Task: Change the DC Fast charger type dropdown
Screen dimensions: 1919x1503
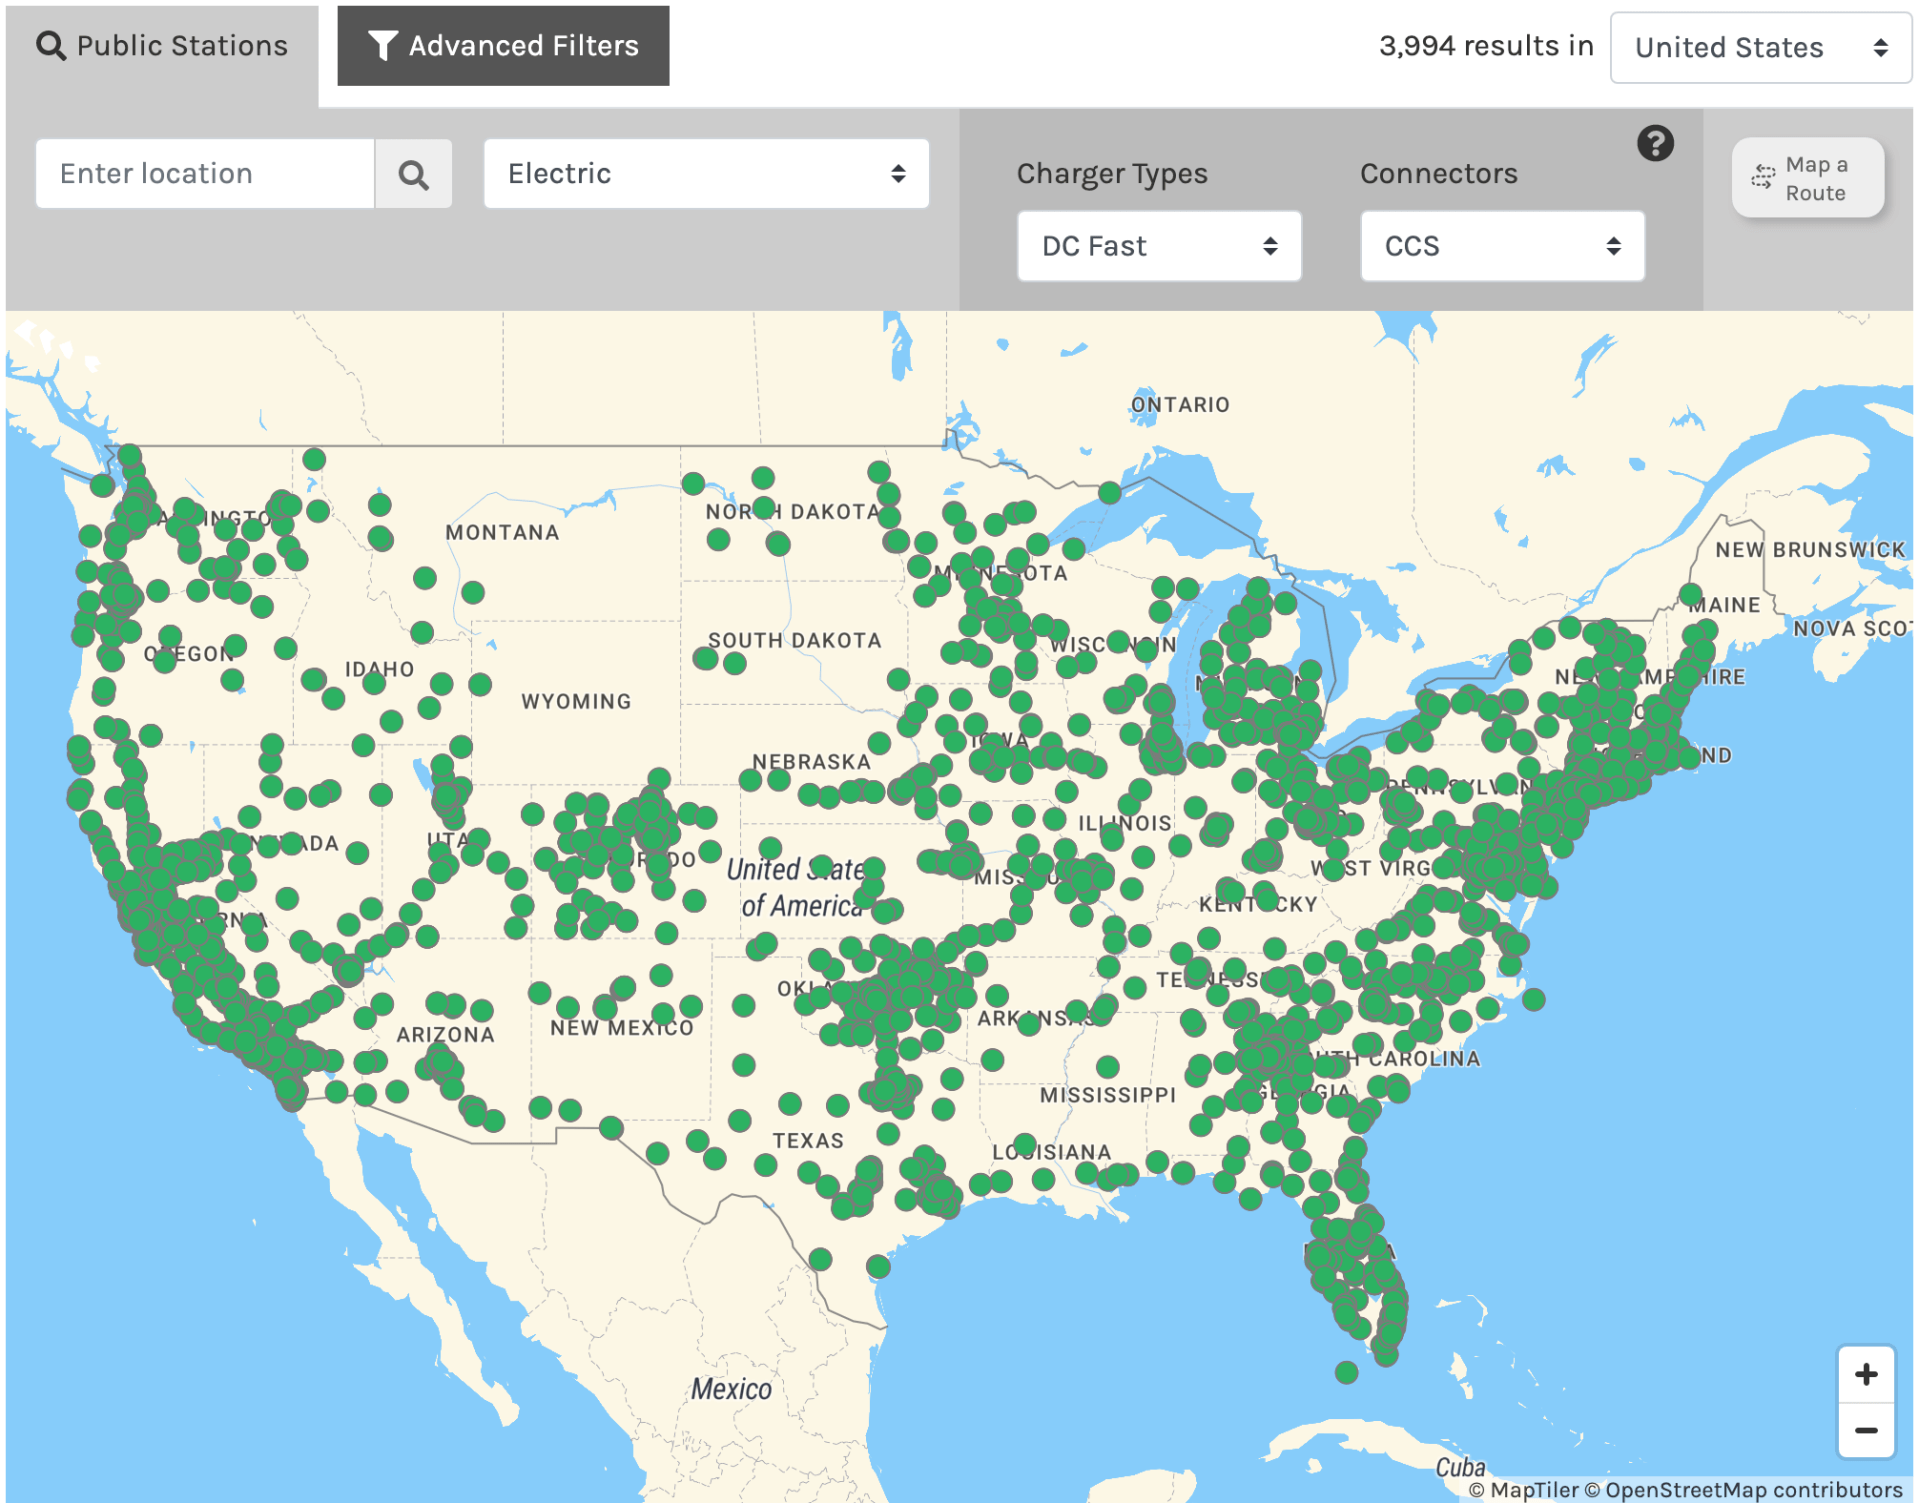Action: (x=1158, y=246)
